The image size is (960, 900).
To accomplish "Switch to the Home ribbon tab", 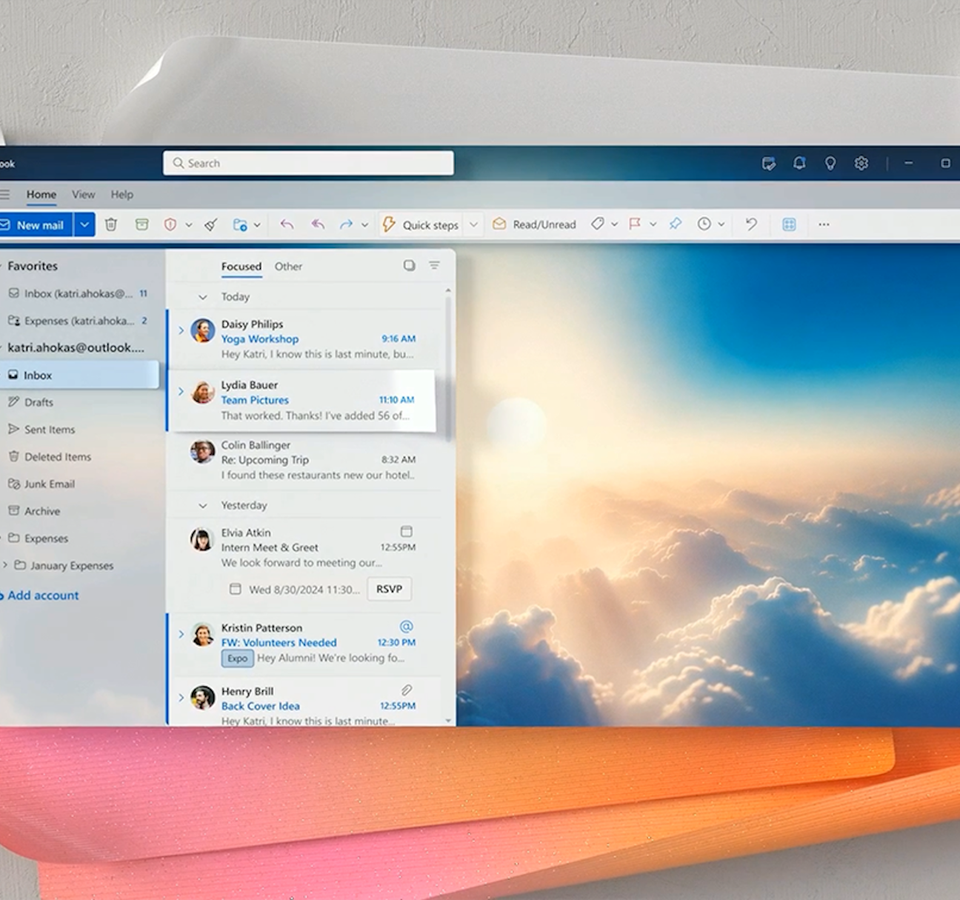I will 41,195.
